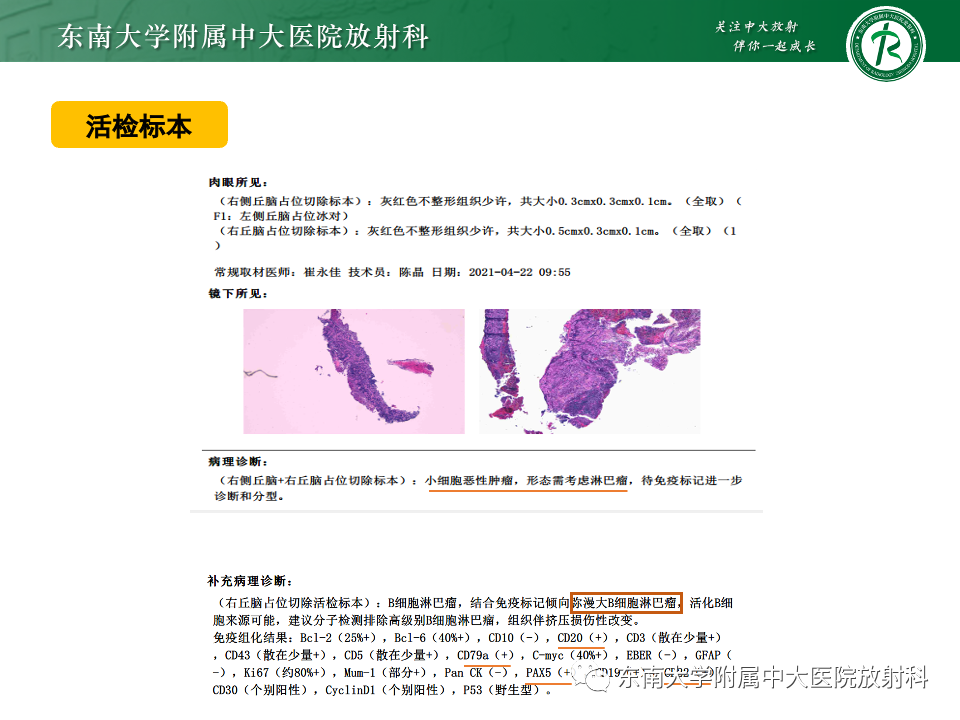
Task: Click the text 常规取材医师：崔永佳
Action: pyautogui.click(x=277, y=272)
